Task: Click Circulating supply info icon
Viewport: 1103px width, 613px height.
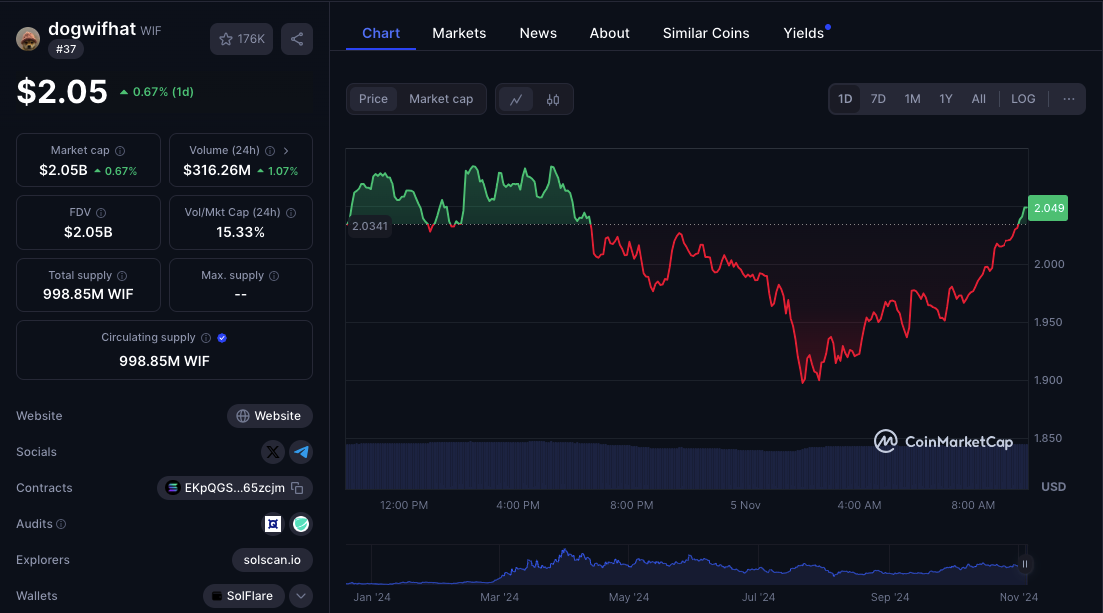Action: pos(205,338)
